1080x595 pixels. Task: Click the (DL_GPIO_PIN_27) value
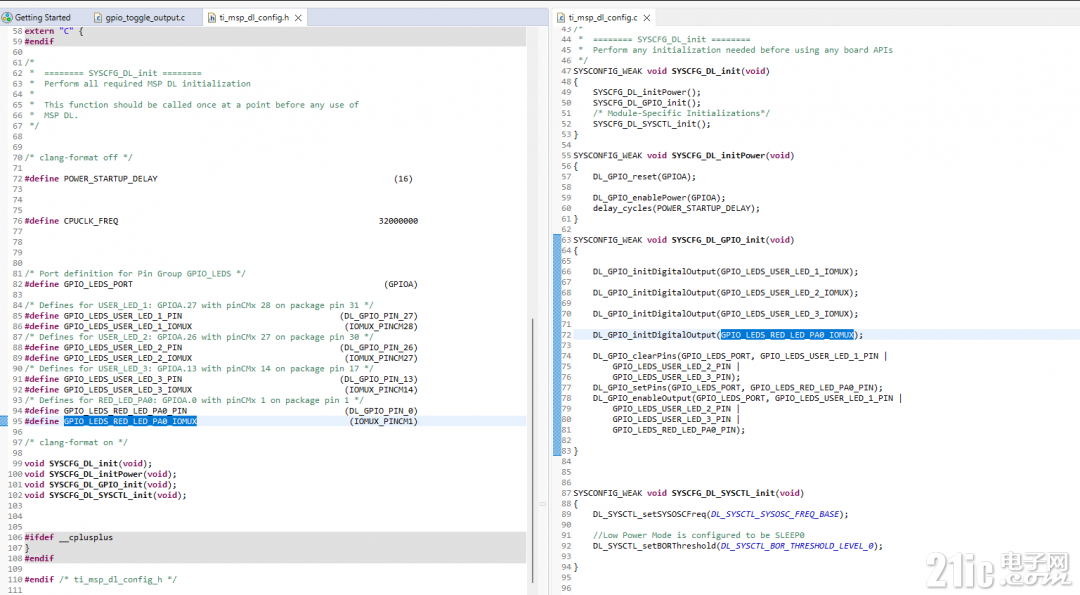[x=379, y=315]
